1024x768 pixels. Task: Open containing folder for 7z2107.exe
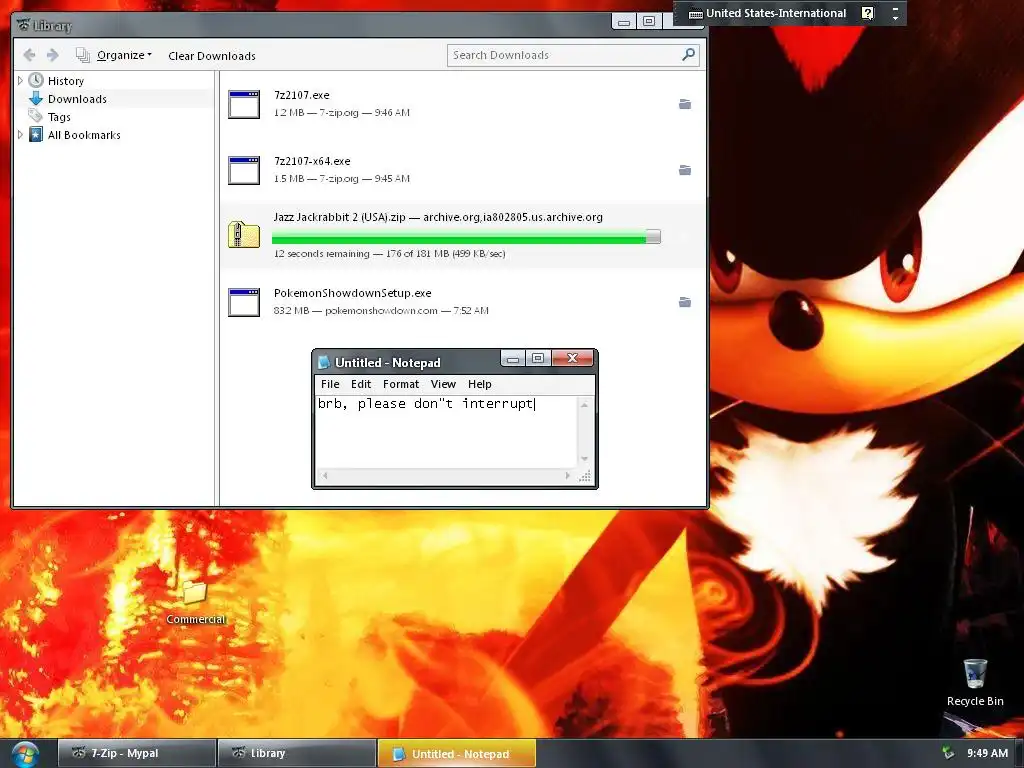click(684, 104)
